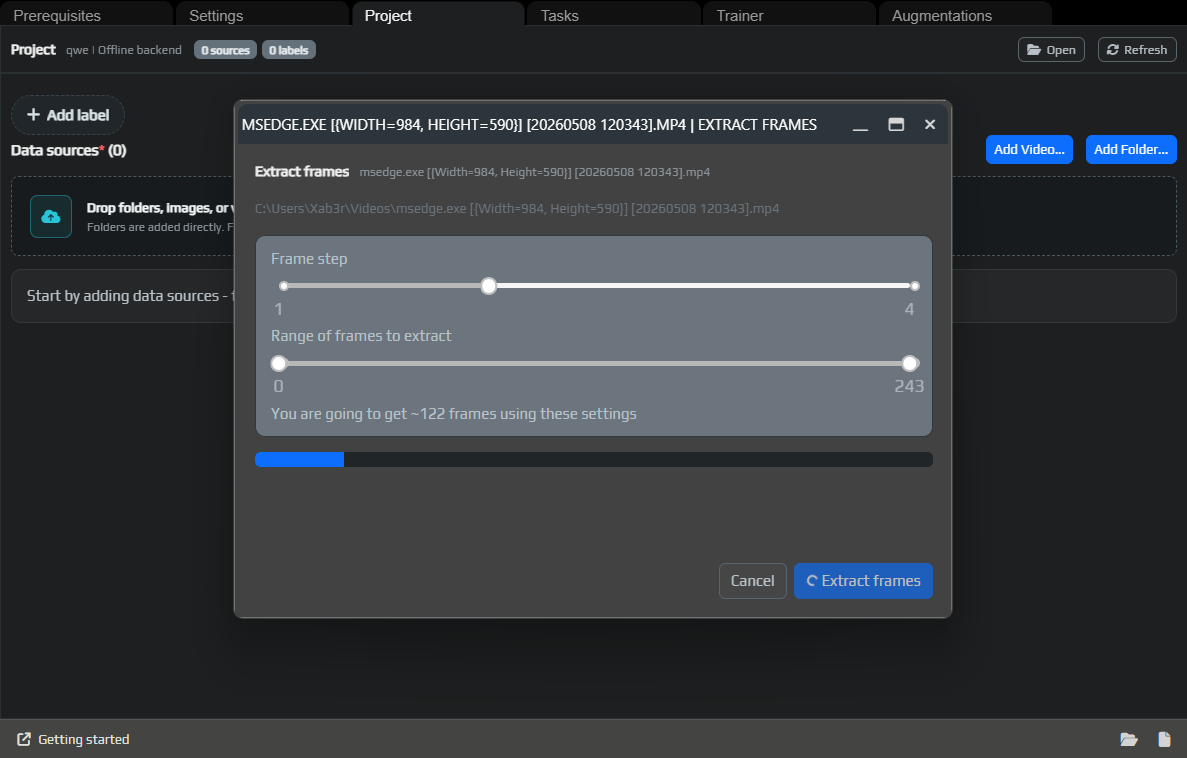Viewport: 1187px width, 758px height.
Task: Click the range end handle at 243
Action: tap(910, 363)
